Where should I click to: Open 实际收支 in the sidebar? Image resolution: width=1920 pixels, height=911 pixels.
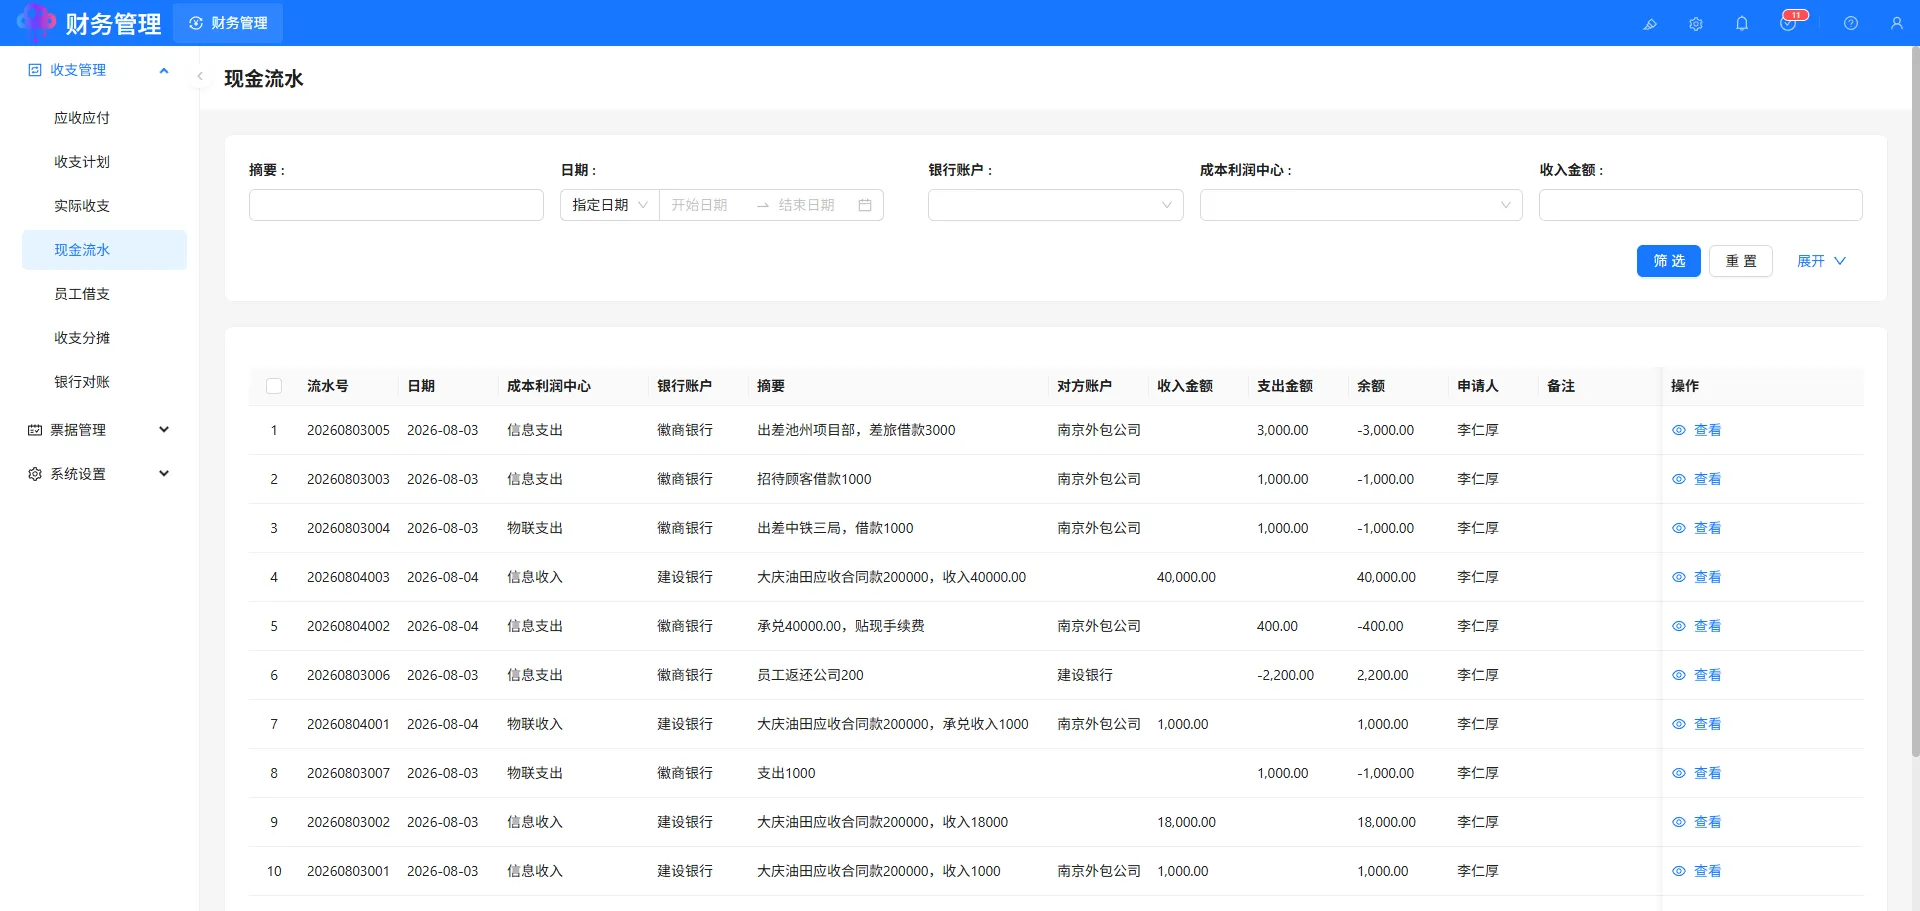click(x=104, y=206)
